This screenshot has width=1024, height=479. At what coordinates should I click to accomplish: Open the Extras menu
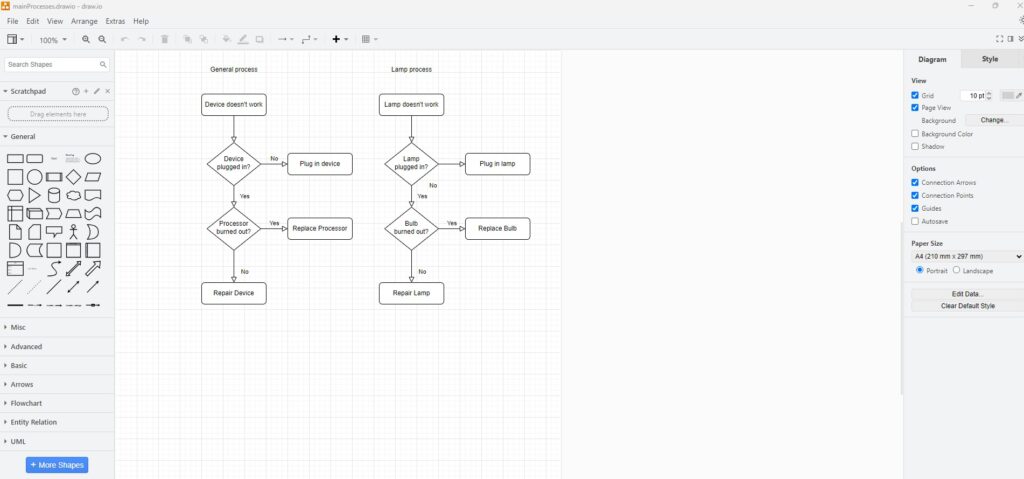point(116,21)
